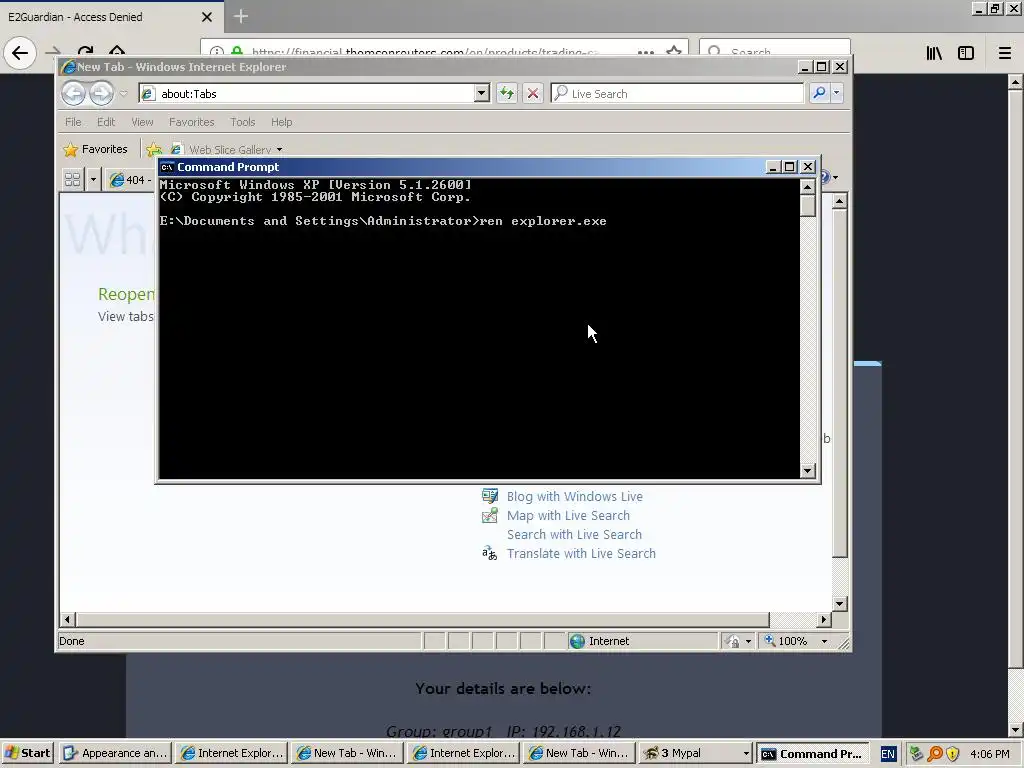Image resolution: width=1024 pixels, height=768 pixels.
Task: Click Internet Explorer forward button
Action: pyautogui.click(x=101, y=93)
